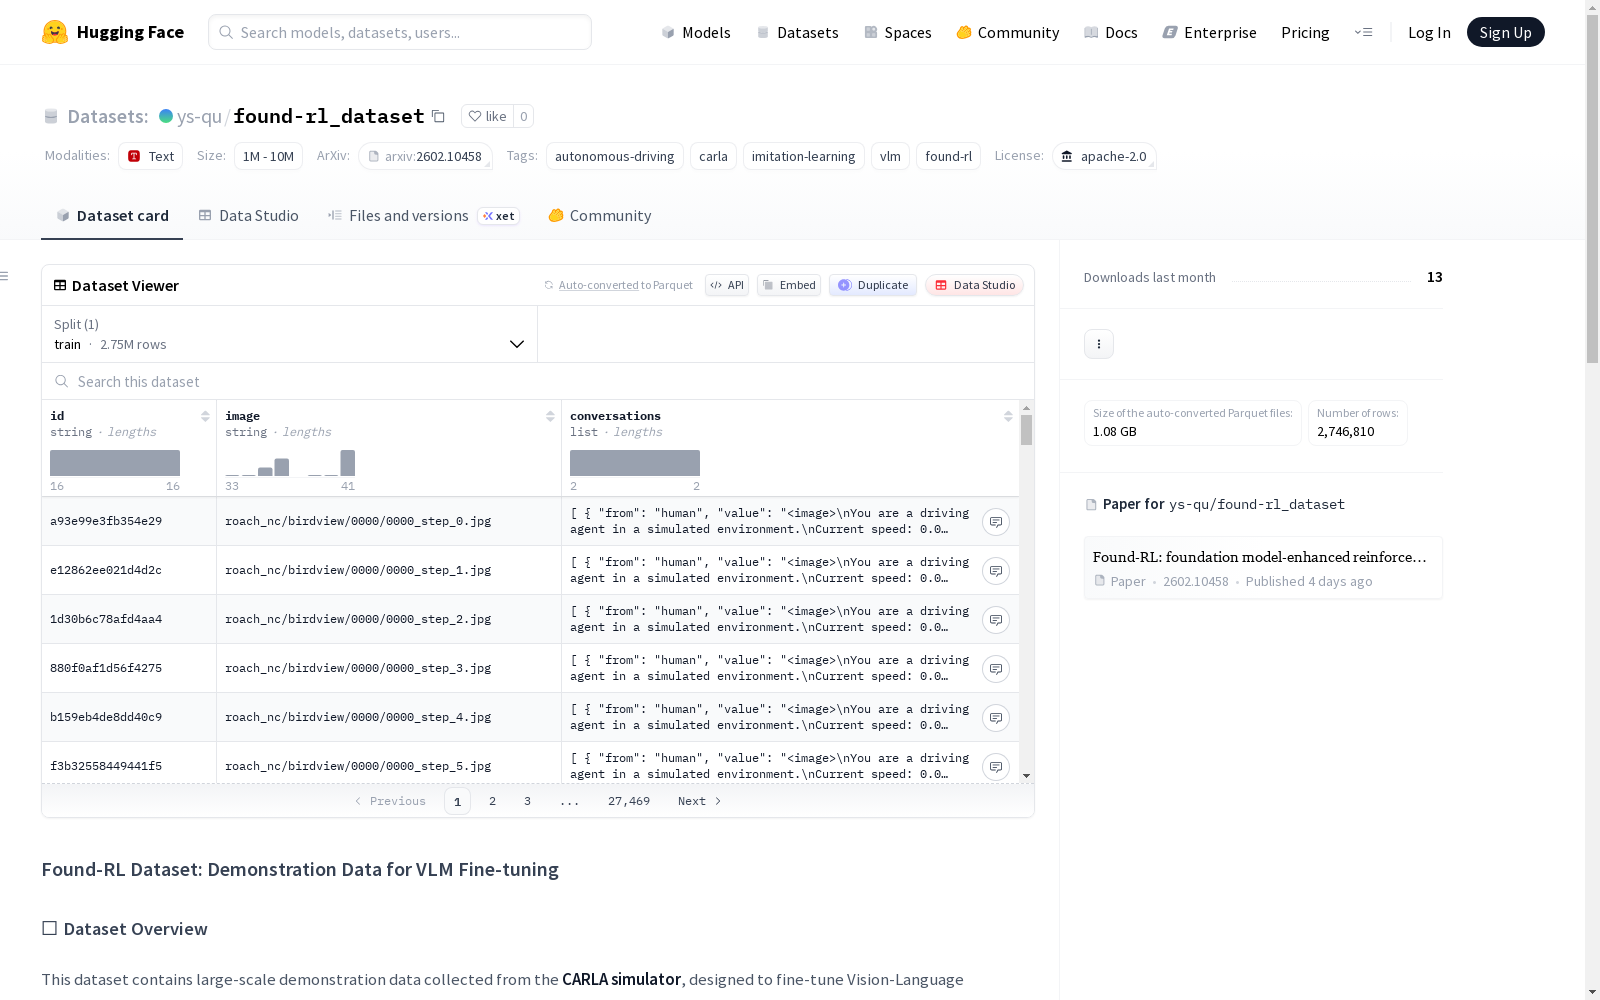The height and width of the screenshot is (1000, 1600).
Task: Click the Datasets breadcrumb icon
Action: coord(51,116)
